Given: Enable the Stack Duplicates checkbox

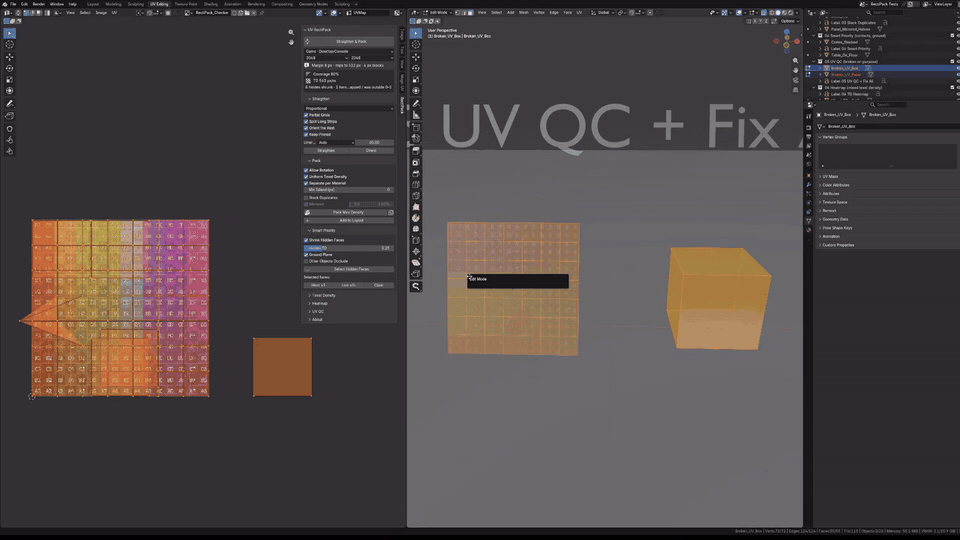Looking at the screenshot, I should coord(306,198).
